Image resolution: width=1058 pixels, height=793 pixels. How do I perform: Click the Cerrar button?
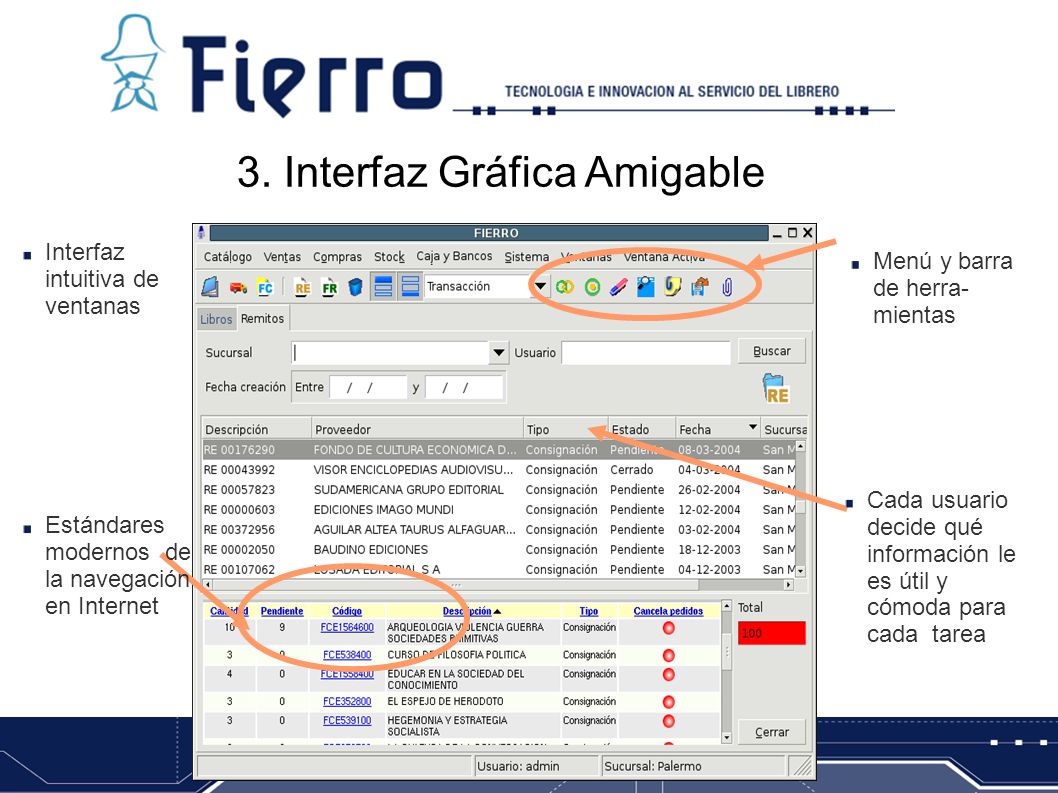(771, 732)
